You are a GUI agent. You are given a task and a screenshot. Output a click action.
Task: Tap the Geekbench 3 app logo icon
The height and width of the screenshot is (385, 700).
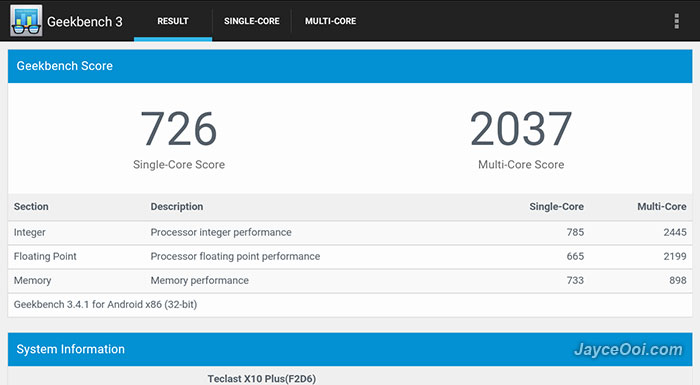click(26, 21)
